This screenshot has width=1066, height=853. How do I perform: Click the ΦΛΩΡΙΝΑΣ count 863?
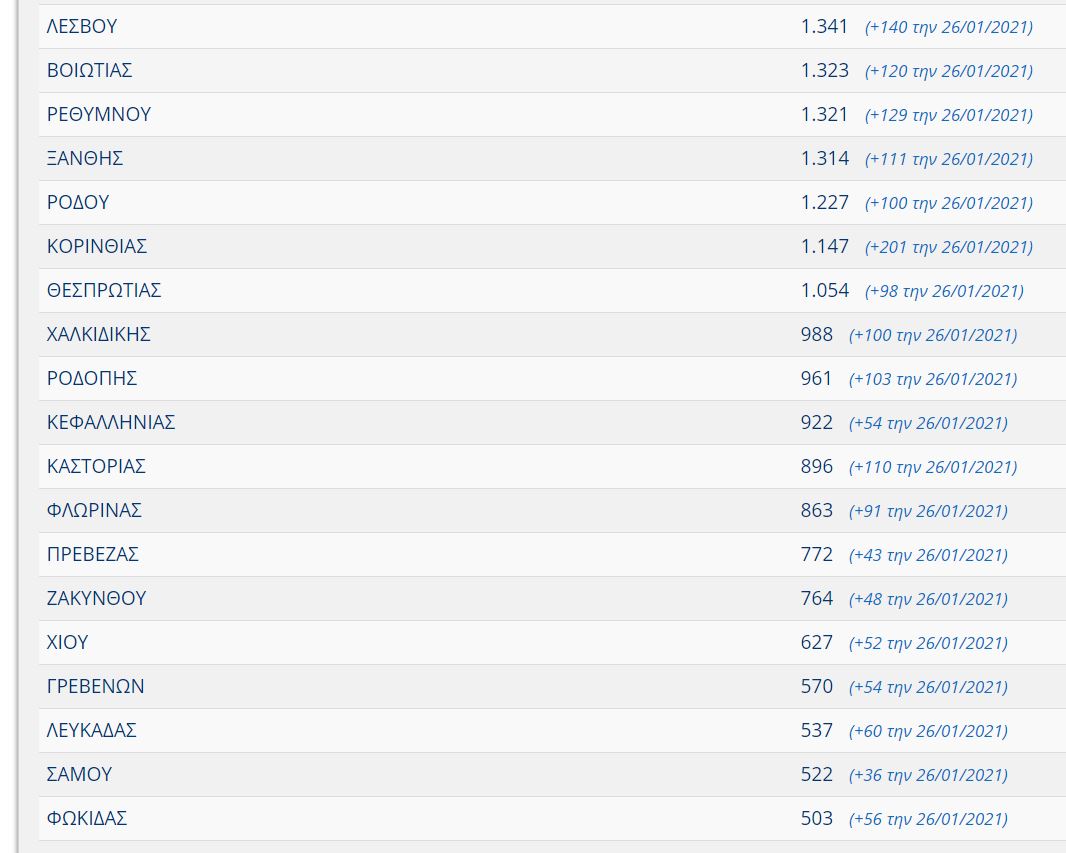click(x=817, y=511)
